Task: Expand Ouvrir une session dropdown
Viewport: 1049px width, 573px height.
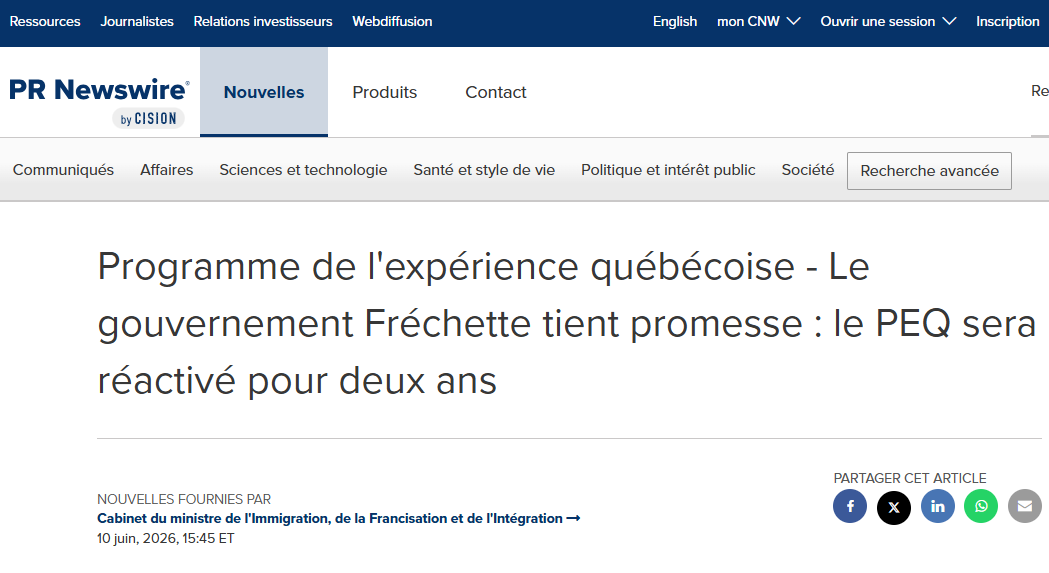Action: pyautogui.click(x=888, y=21)
